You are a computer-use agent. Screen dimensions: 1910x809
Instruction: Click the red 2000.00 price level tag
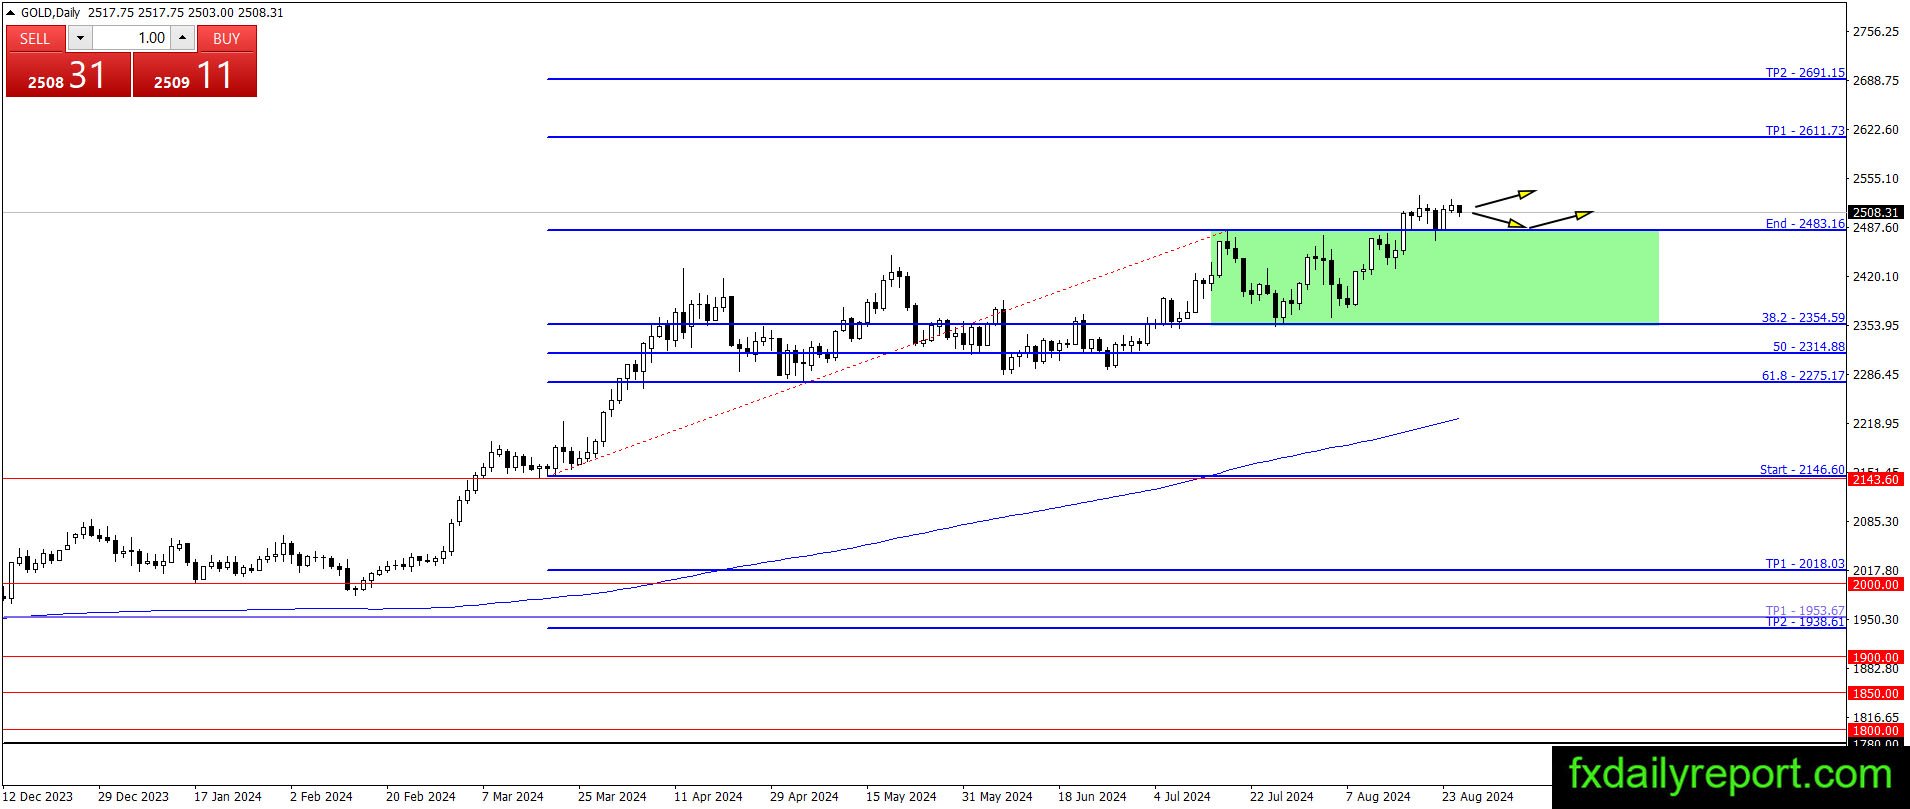click(x=1875, y=584)
